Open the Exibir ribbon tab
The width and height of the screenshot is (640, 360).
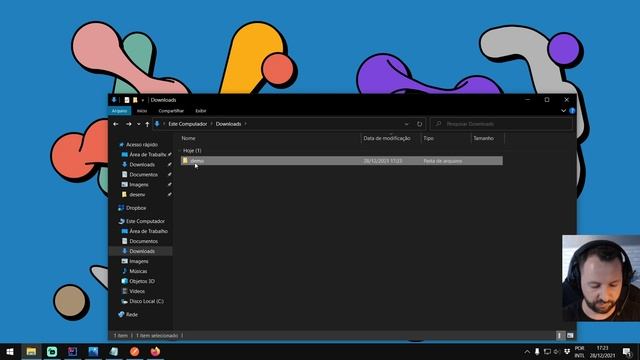coord(200,111)
